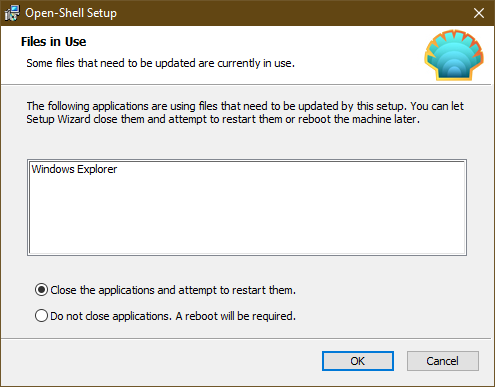Select Windows Explorer in the applications list
This screenshot has height=387, width=495.
tap(74, 169)
